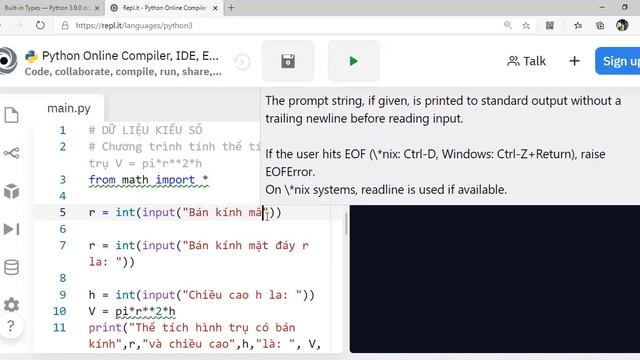640x360 pixels.
Task: Open the Talk community link
Action: point(526,61)
